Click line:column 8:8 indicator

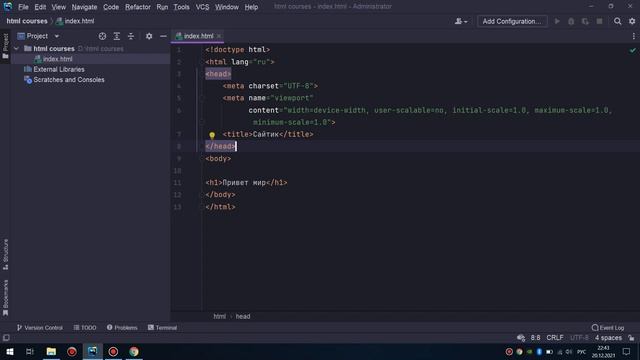tap(536, 338)
